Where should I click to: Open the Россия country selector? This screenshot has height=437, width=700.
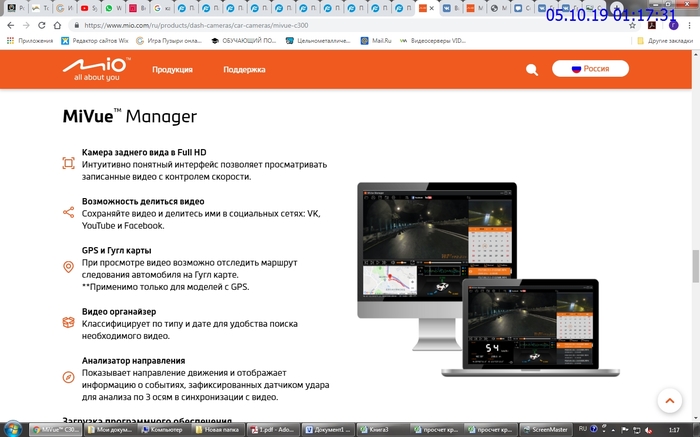[x=590, y=69]
